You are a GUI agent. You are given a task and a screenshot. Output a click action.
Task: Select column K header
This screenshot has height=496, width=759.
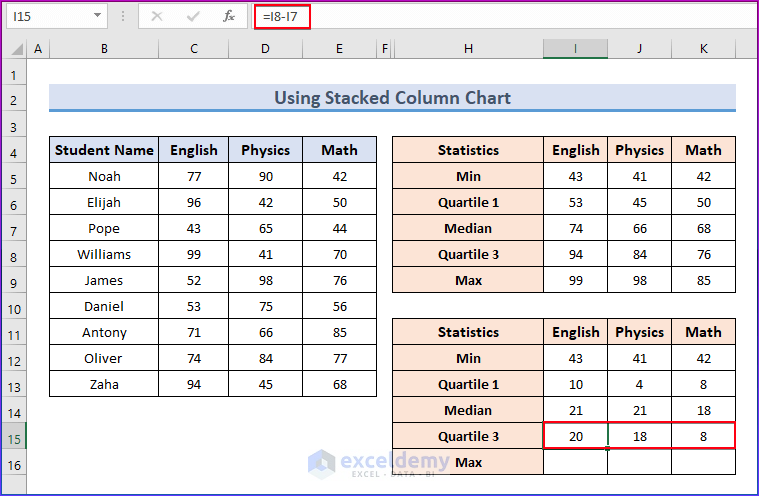[x=703, y=49]
